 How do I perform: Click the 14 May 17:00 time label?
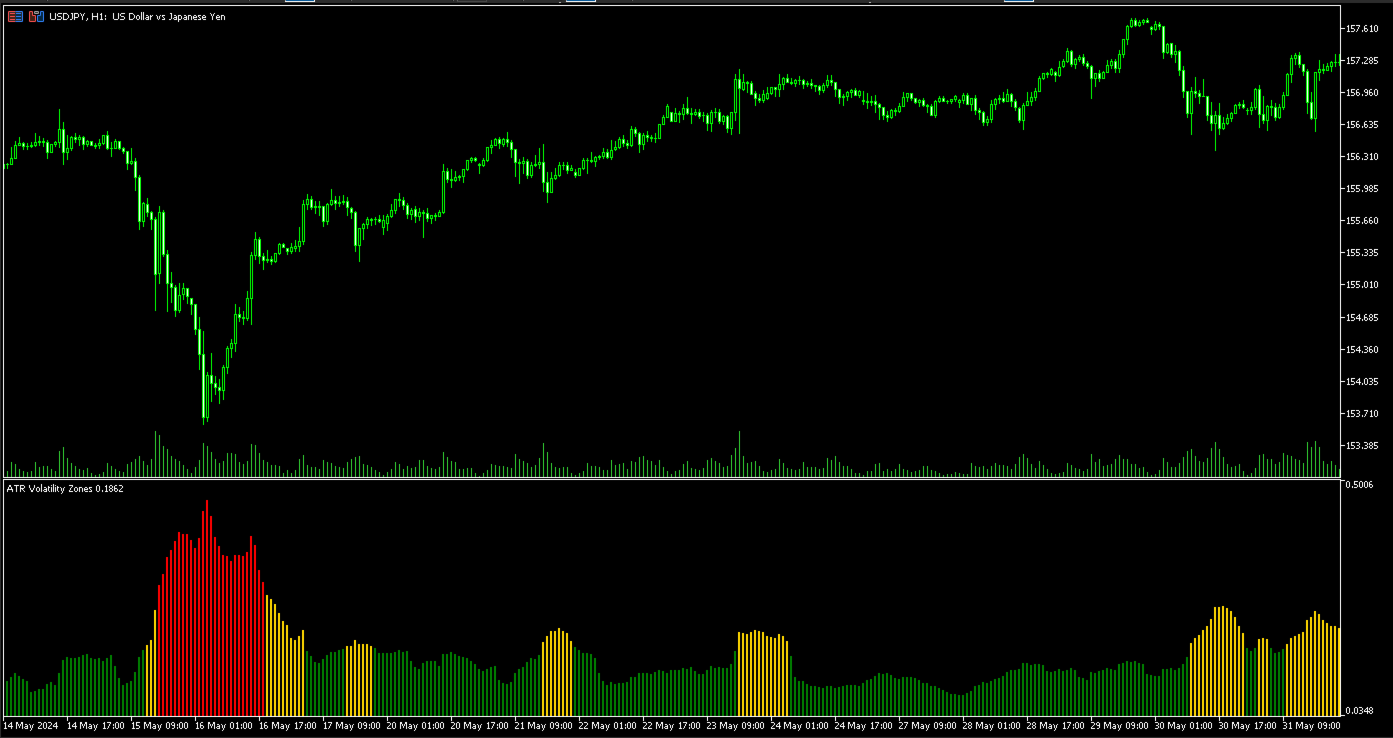pyautogui.click(x=98, y=725)
